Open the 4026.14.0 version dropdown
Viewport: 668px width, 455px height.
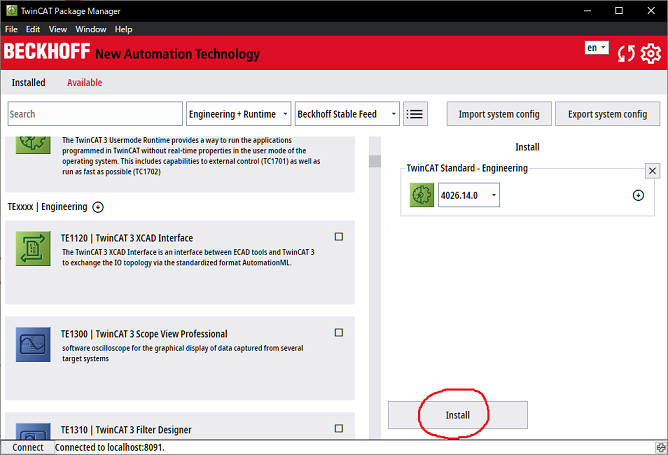(468, 196)
